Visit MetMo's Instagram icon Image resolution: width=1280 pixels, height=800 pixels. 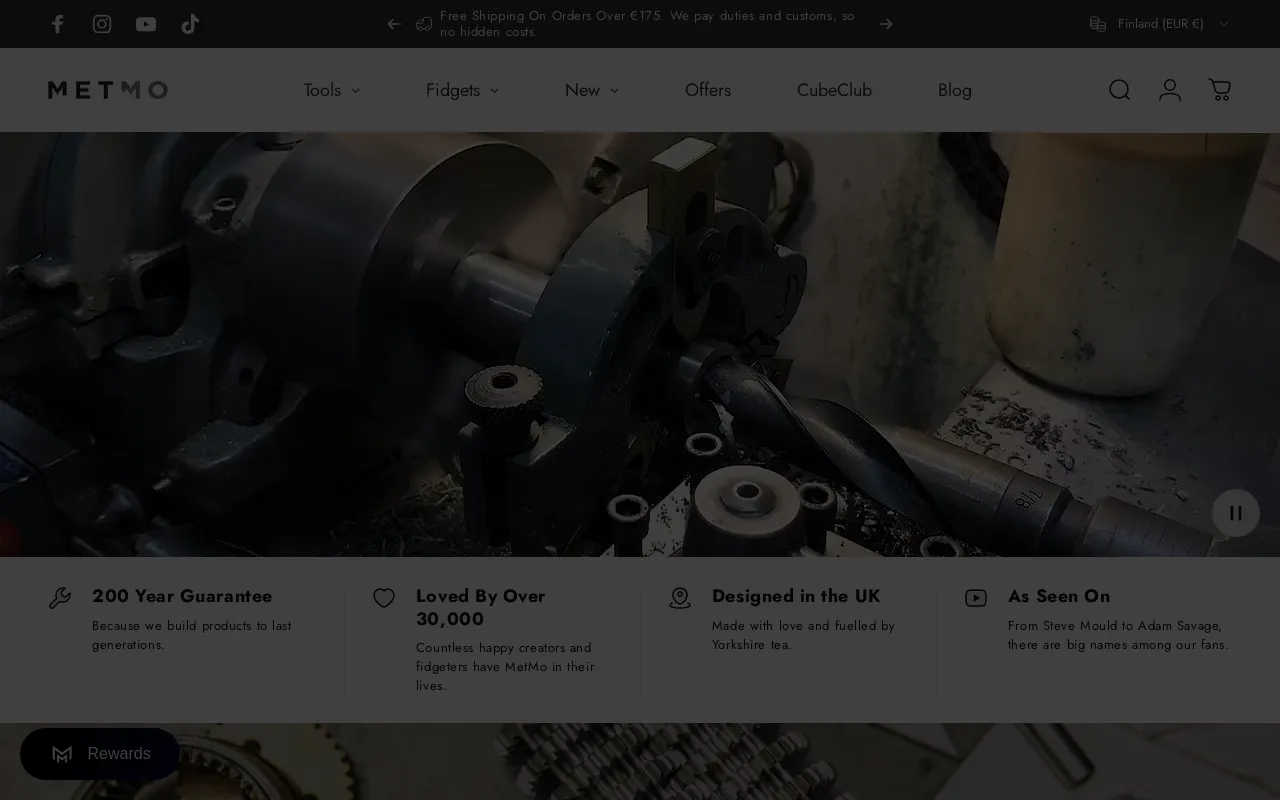click(x=101, y=24)
